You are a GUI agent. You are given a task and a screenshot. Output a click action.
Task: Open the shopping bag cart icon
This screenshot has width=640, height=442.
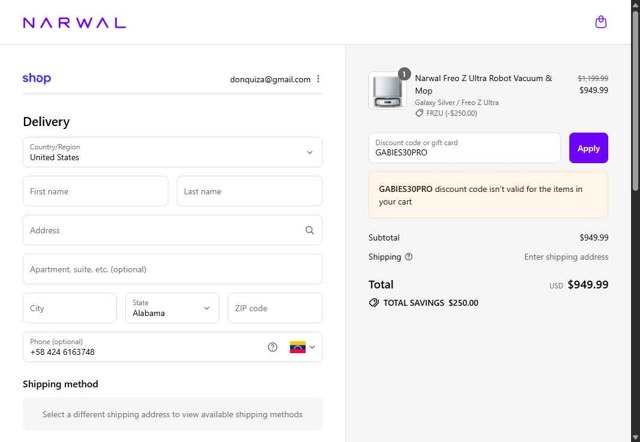click(x=600, y=22)
